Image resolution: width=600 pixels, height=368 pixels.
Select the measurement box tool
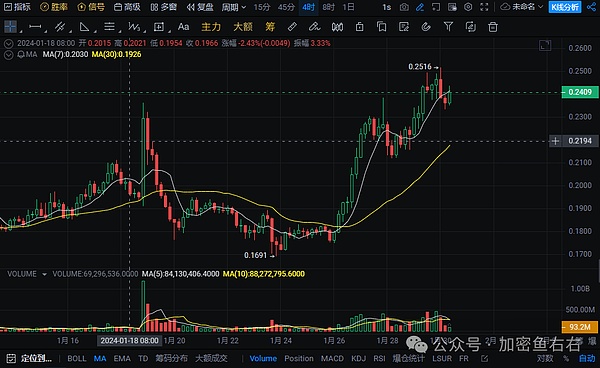coord(159,27)
